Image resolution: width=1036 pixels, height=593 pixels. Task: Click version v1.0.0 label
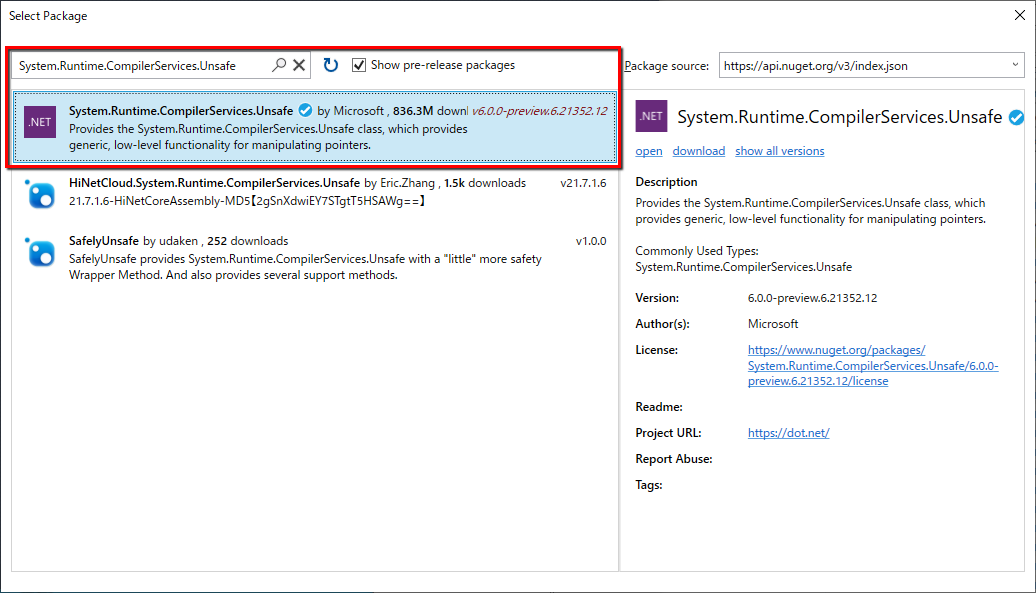[591, 241]
